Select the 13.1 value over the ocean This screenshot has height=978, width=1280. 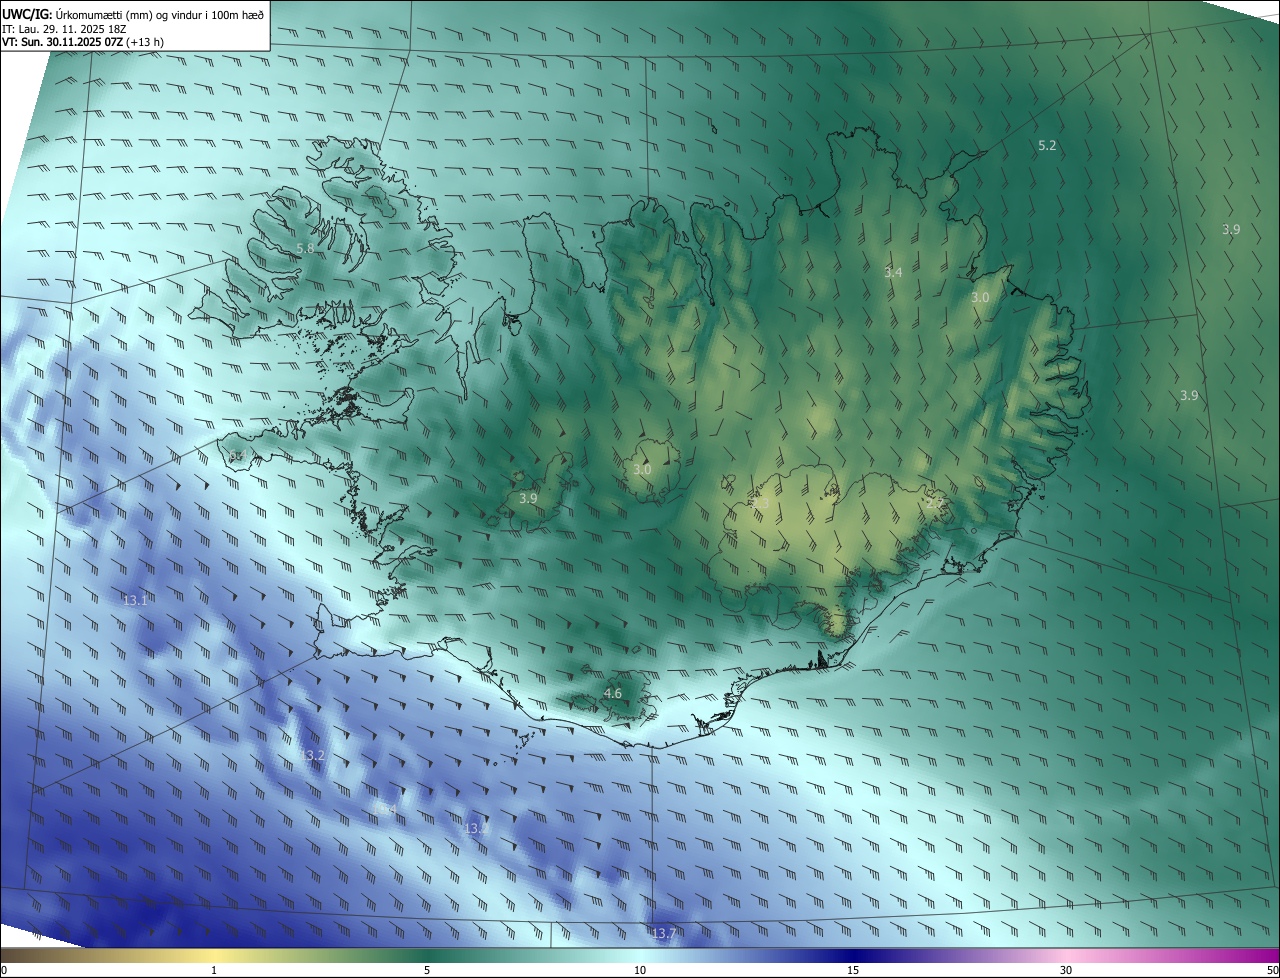135,600
